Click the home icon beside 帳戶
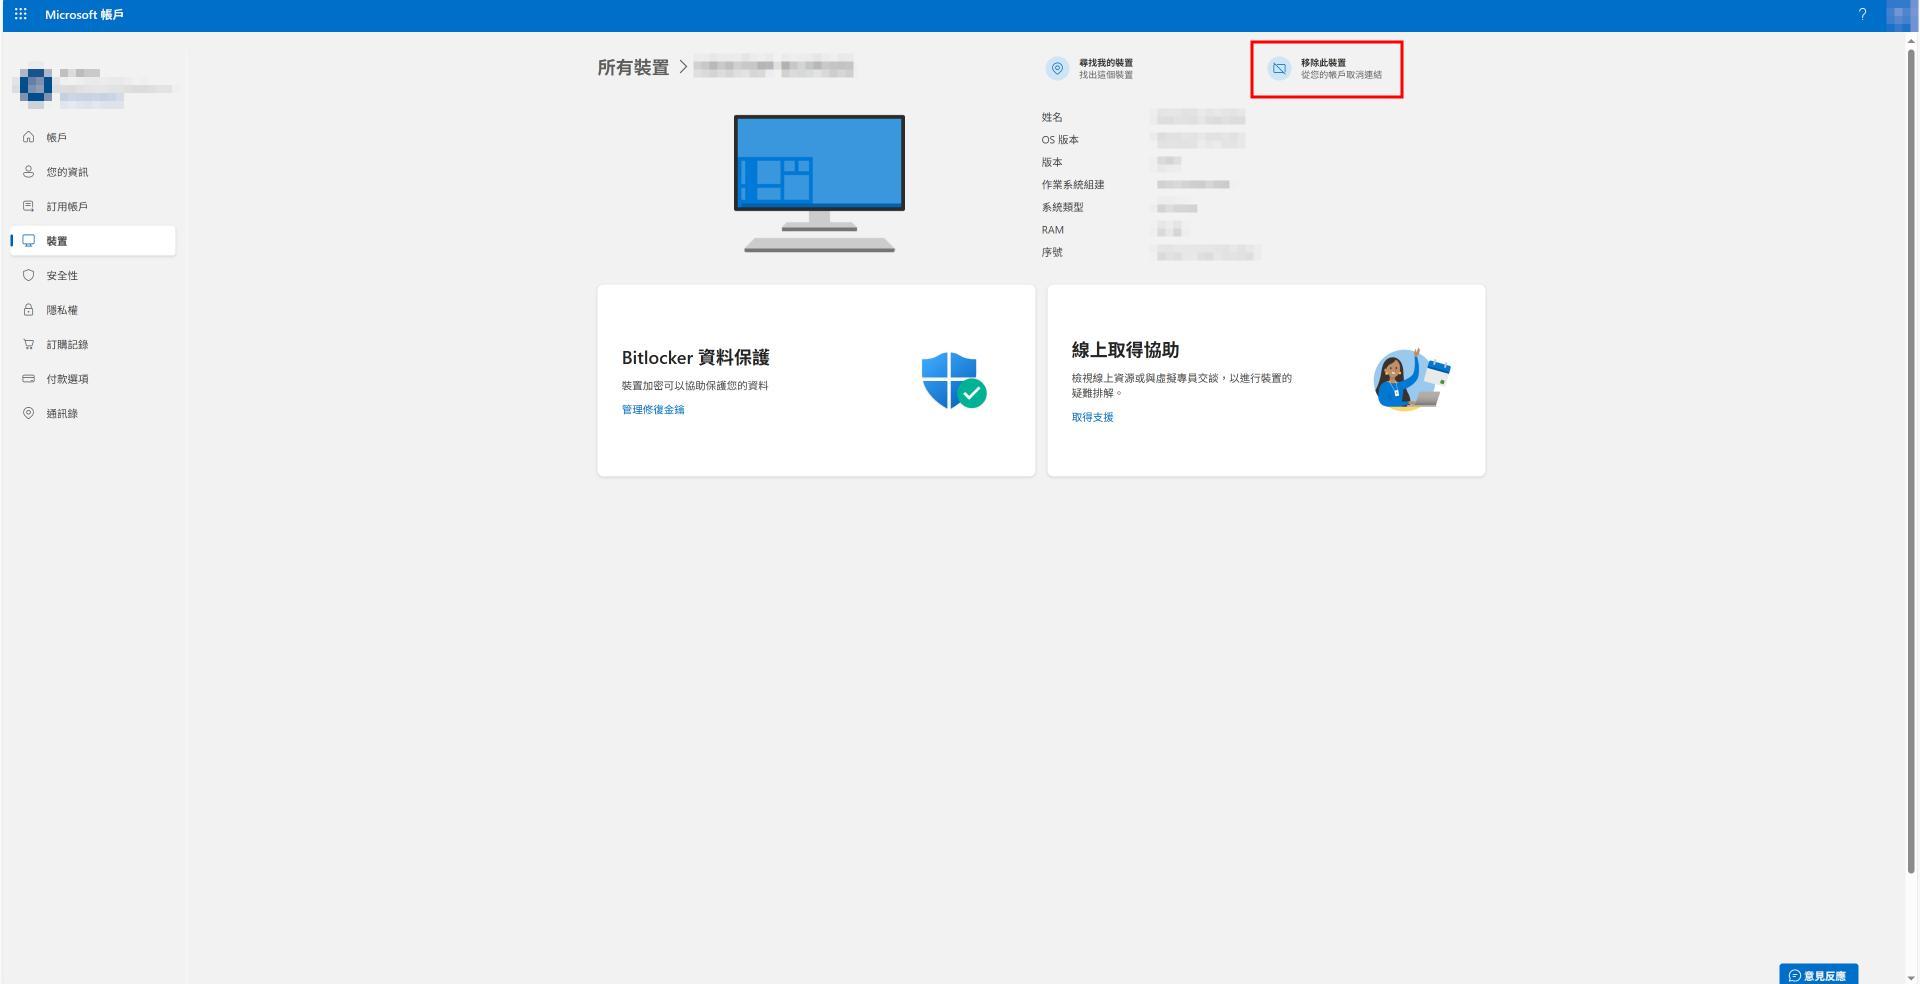 (x=28, y=137)
